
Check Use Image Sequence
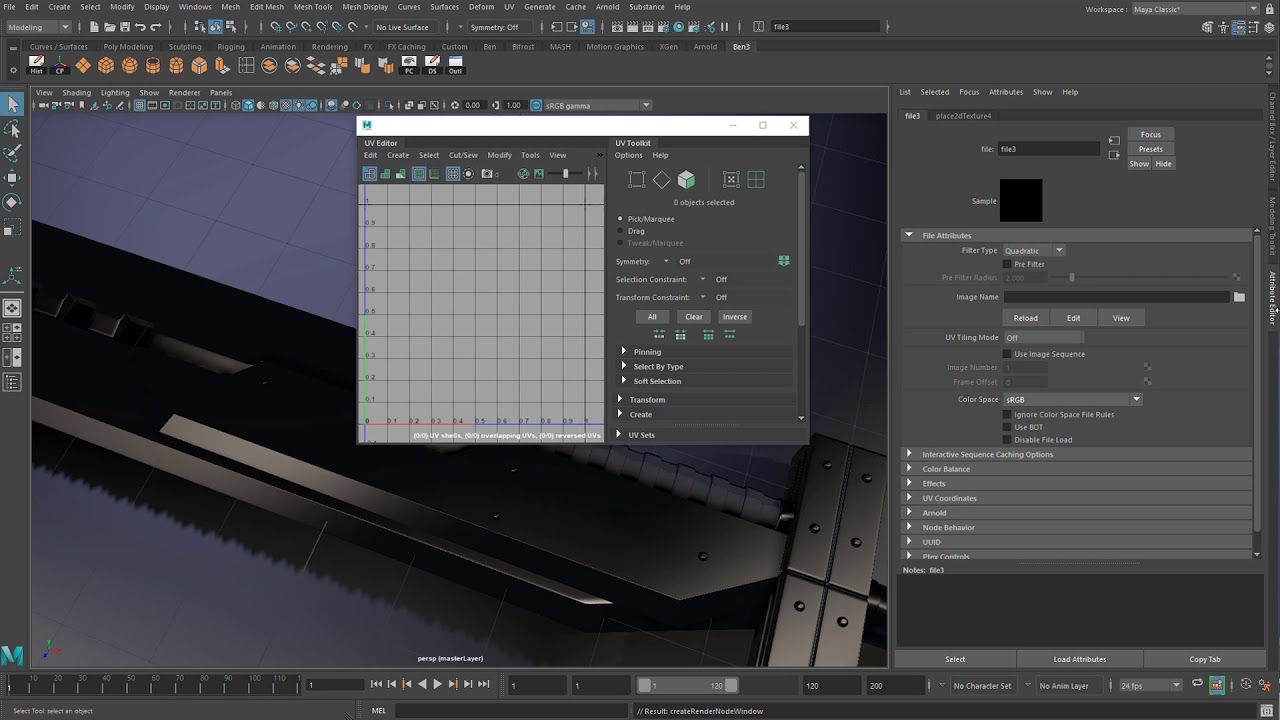click(x=1007, y=354)
